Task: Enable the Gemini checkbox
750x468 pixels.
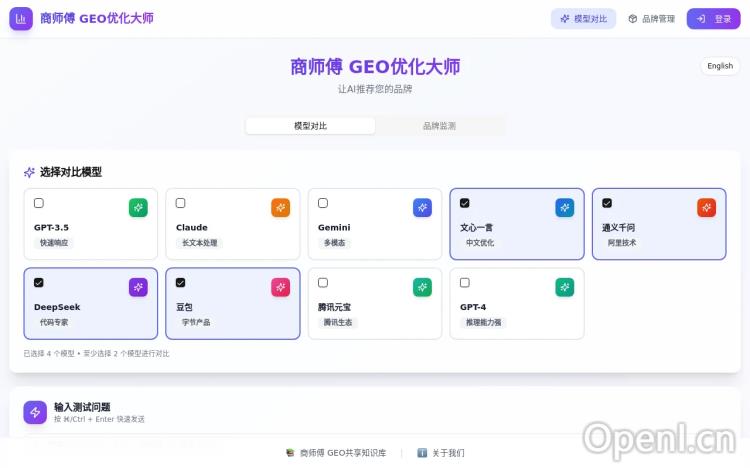Action: pyautogui.click(x=323, y=203)
